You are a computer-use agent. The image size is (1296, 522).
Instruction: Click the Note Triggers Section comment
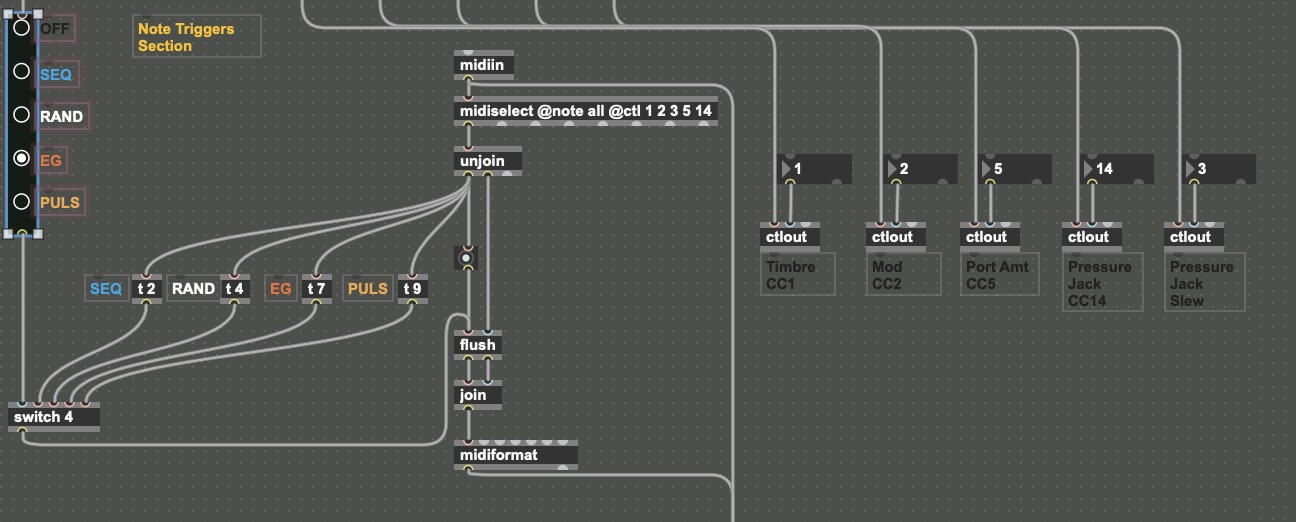195,37
